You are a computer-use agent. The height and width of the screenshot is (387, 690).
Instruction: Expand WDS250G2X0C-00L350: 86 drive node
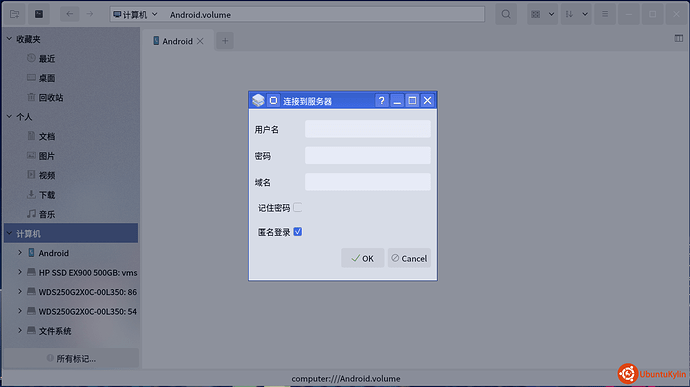(20, 291)
